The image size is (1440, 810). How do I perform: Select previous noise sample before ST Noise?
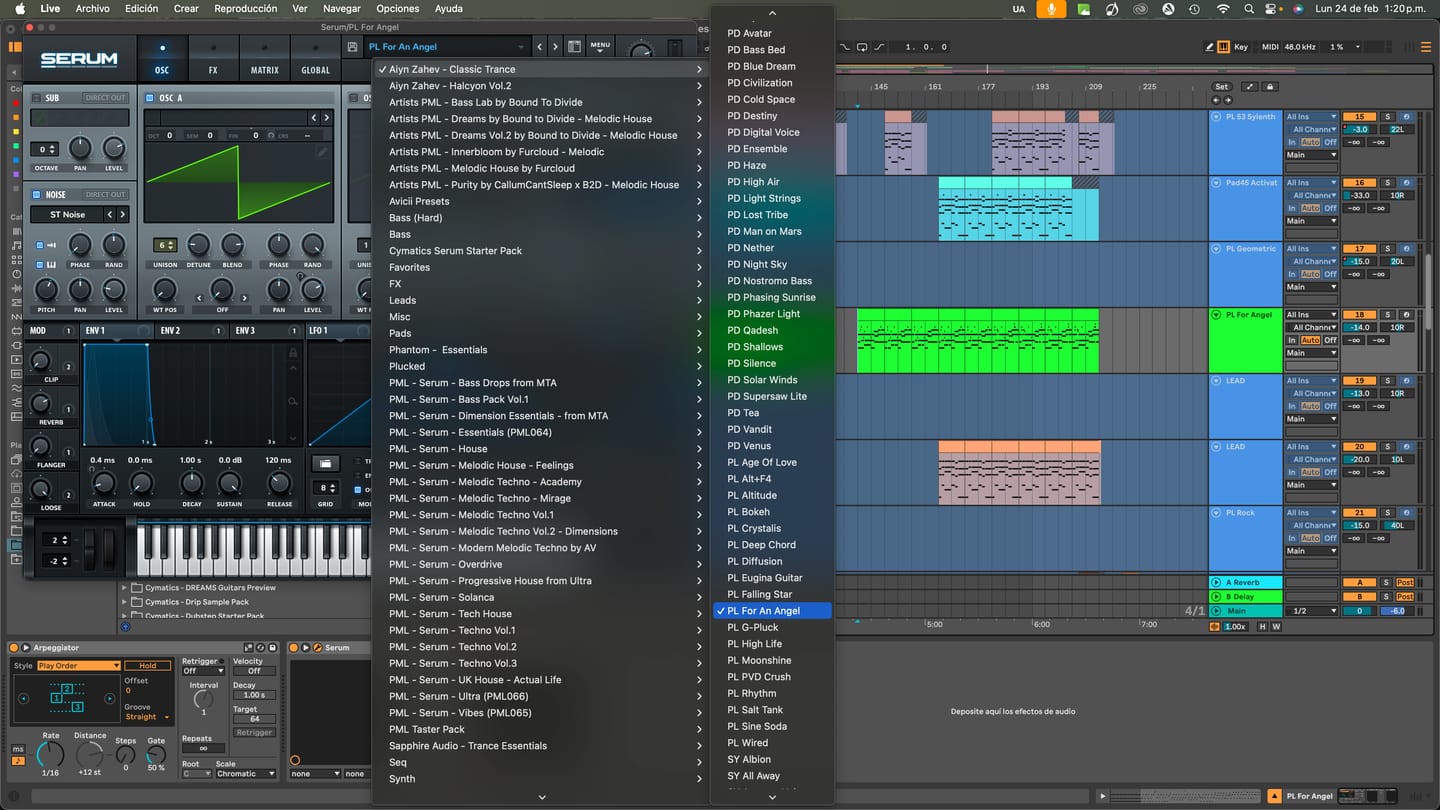pos(110,214)
